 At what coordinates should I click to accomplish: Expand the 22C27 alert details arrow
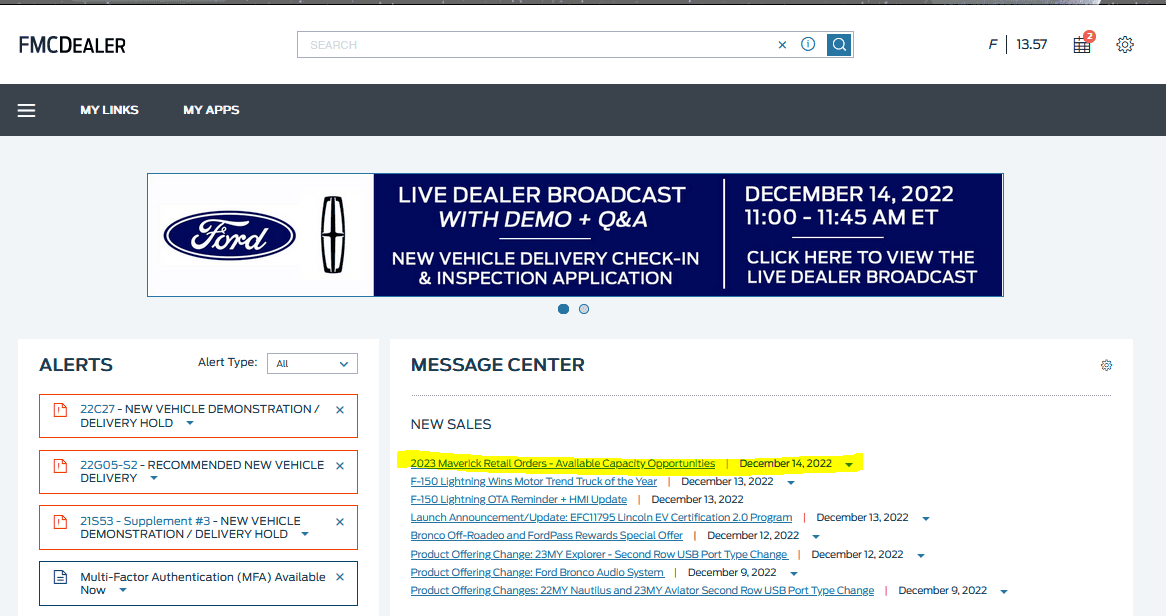coord(190,423)
